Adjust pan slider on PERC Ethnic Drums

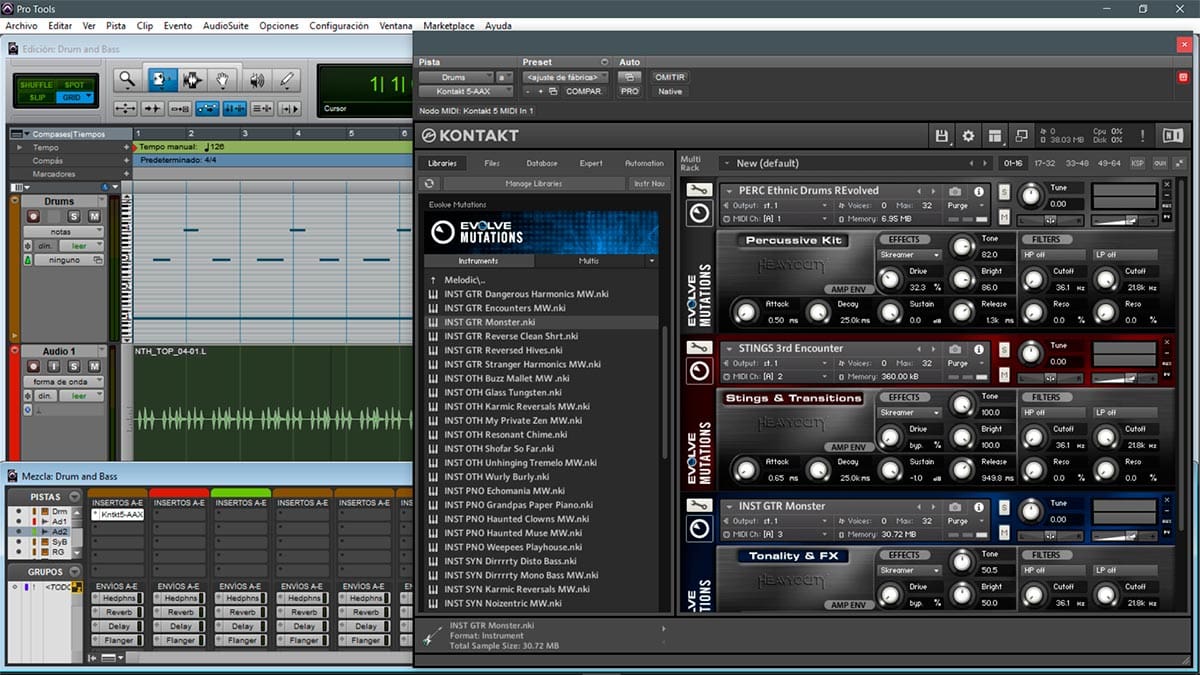1050,219
